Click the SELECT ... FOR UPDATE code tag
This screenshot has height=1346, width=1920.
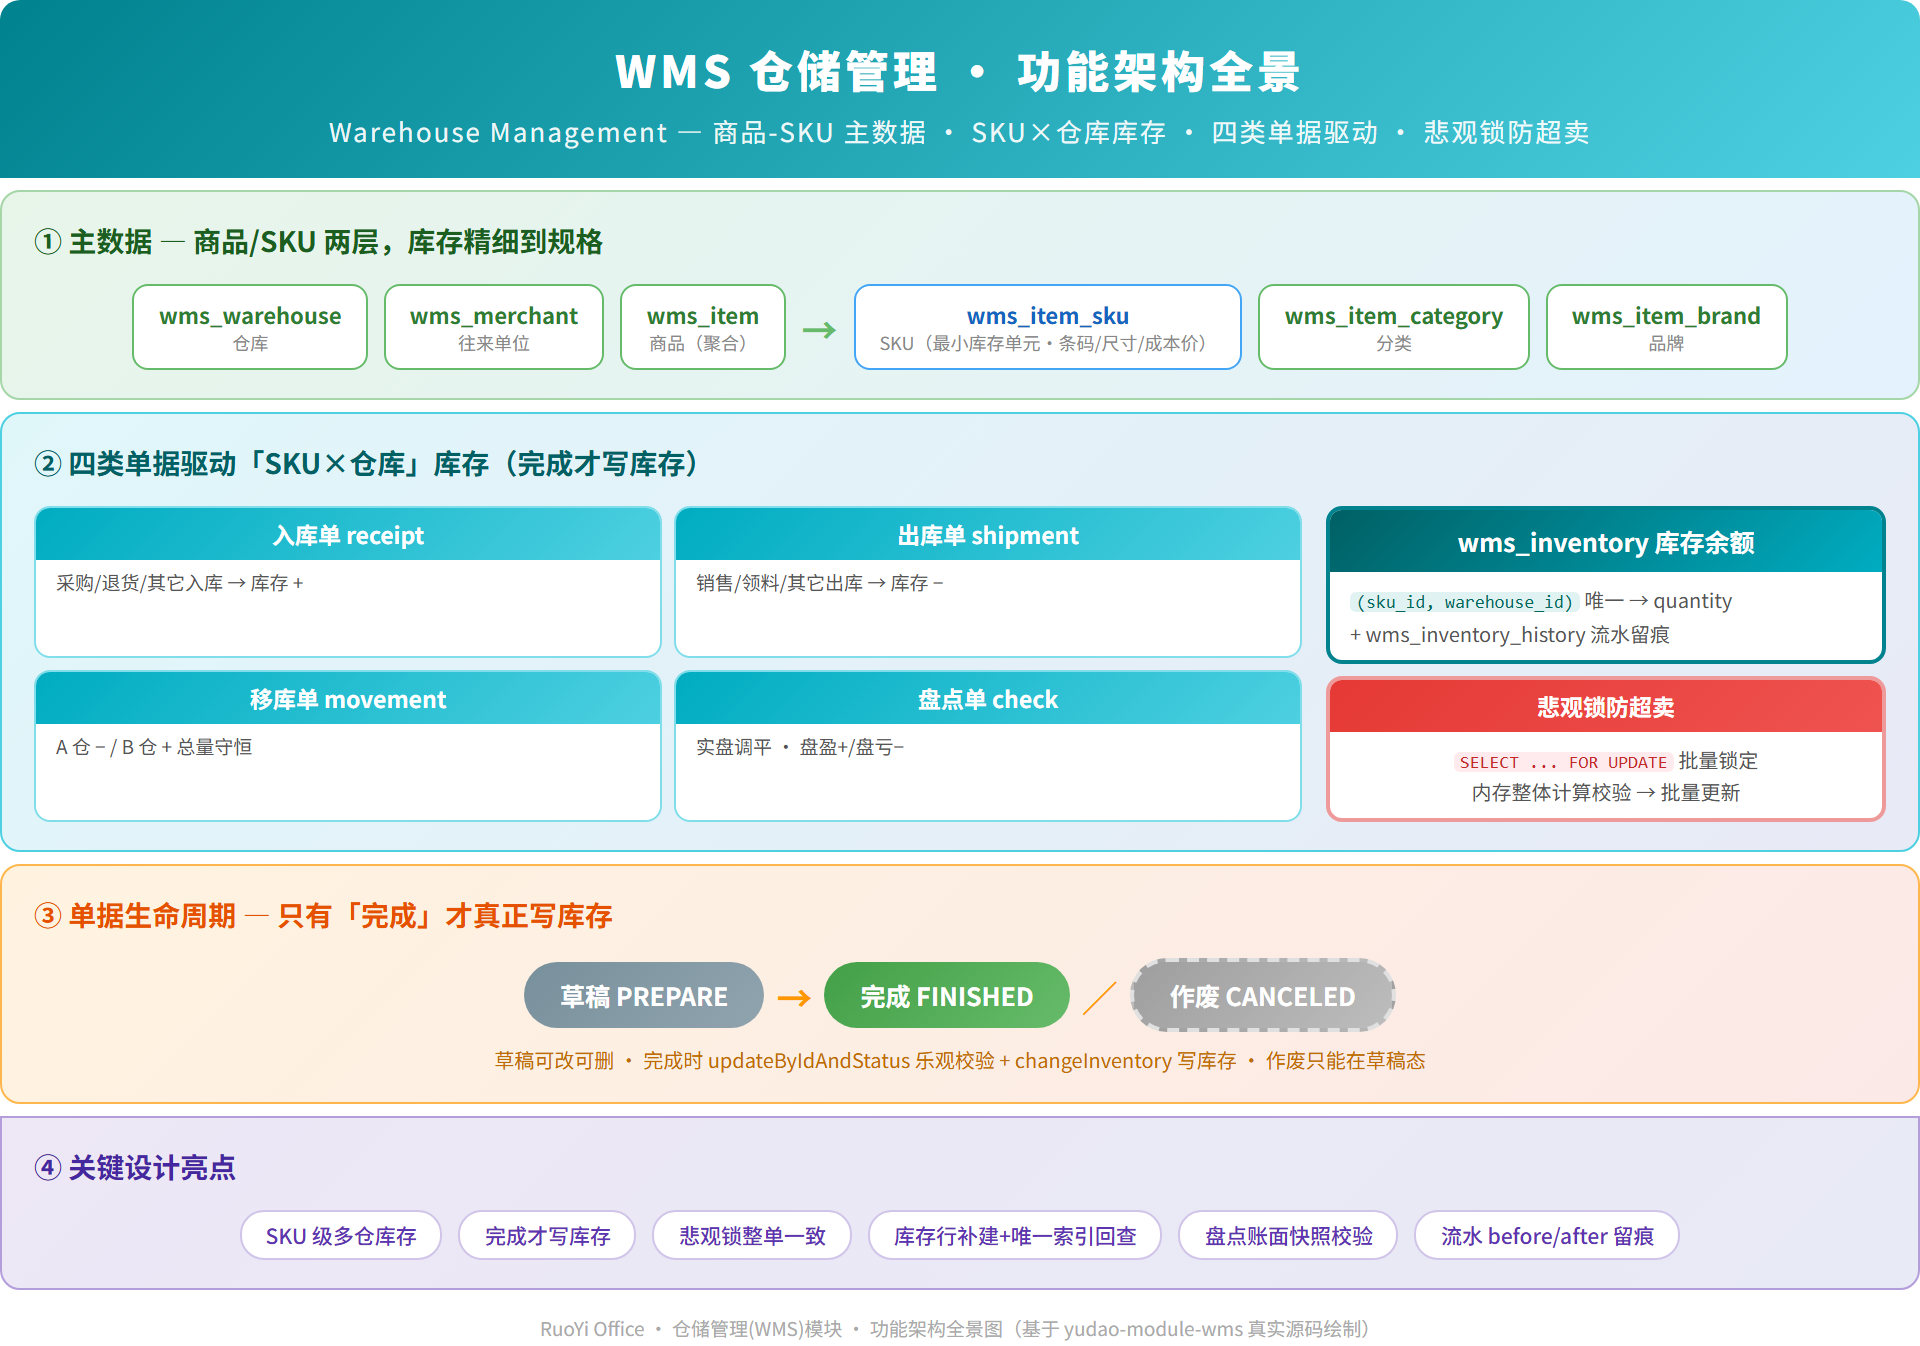point(1563,762)
